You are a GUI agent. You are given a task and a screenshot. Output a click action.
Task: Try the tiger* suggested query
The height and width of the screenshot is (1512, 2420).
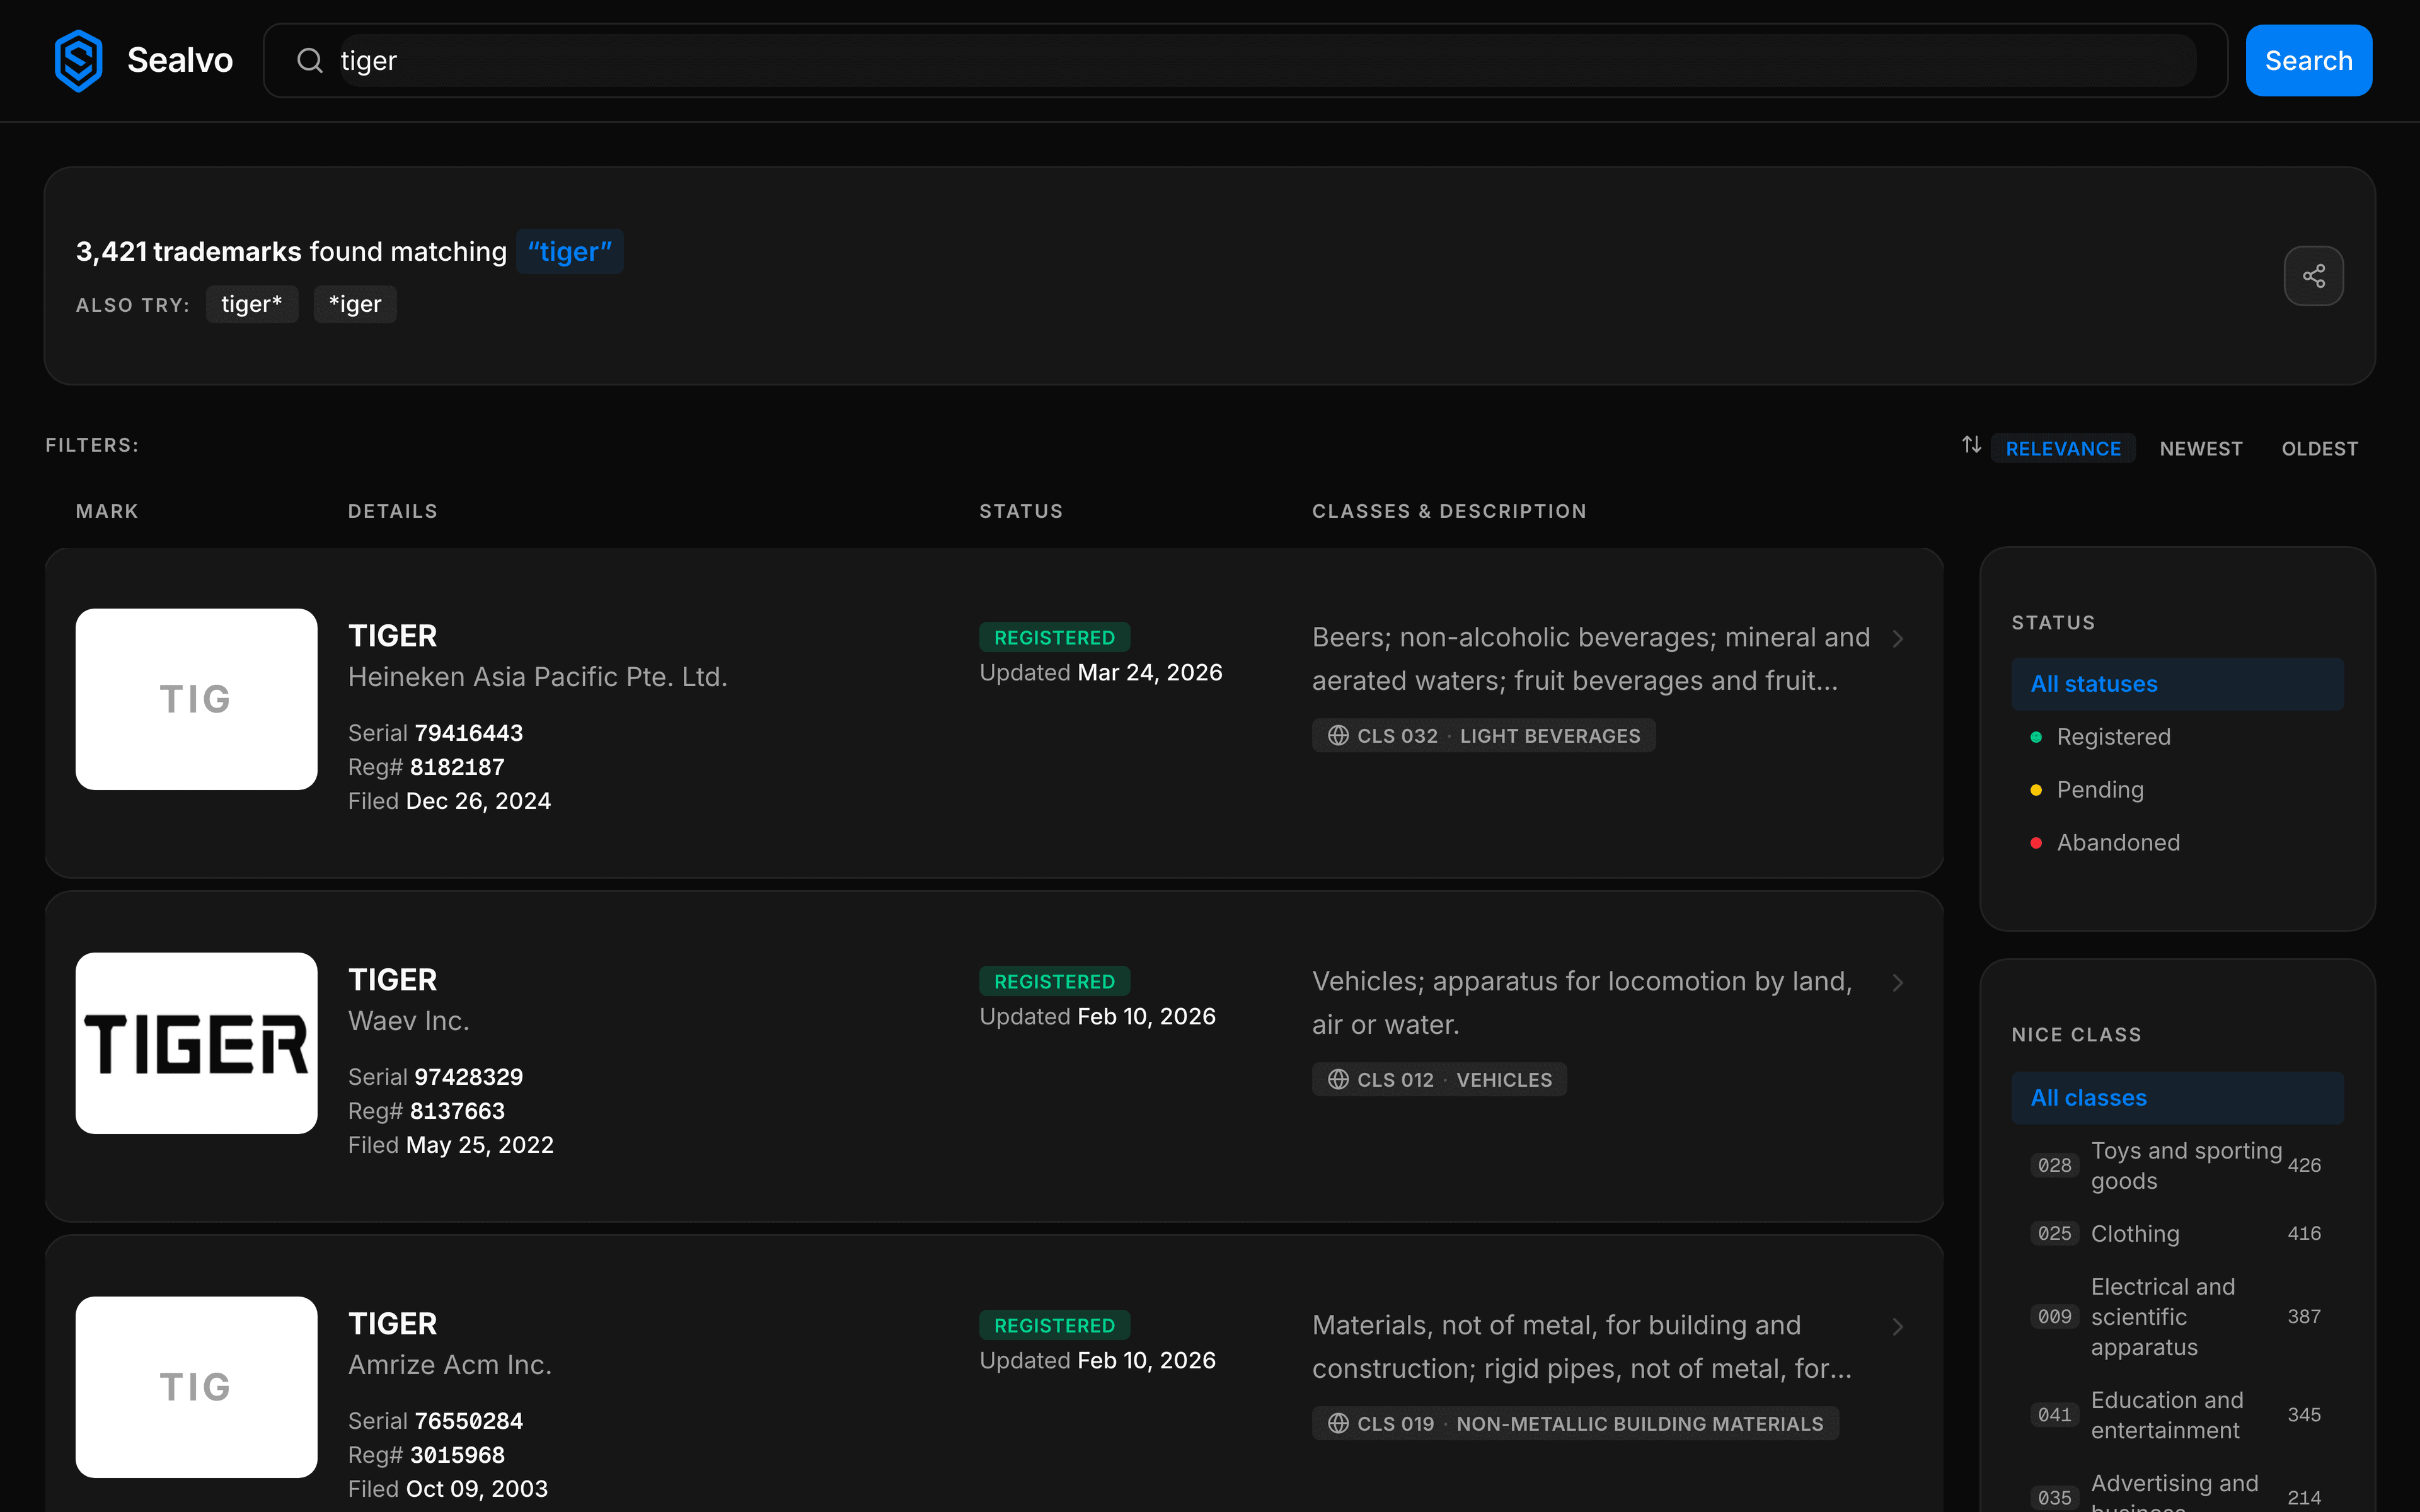pyautogui.click(x=252, y=304)
